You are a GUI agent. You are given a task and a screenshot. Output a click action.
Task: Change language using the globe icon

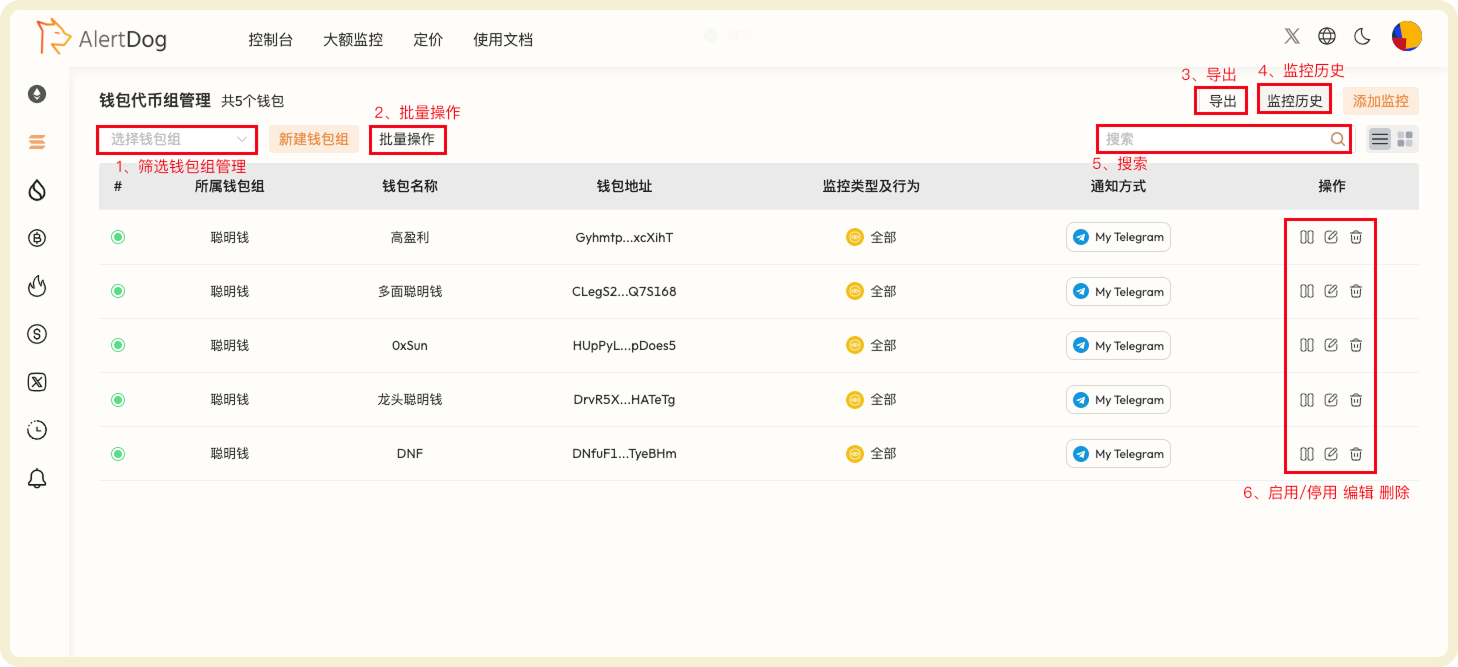click(1327, 35)
